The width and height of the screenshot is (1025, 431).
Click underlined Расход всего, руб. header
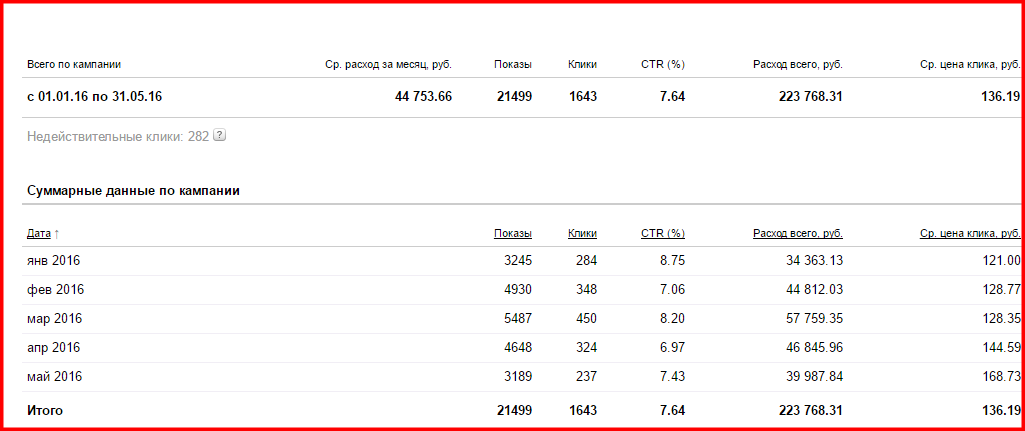tap(797, 234)
